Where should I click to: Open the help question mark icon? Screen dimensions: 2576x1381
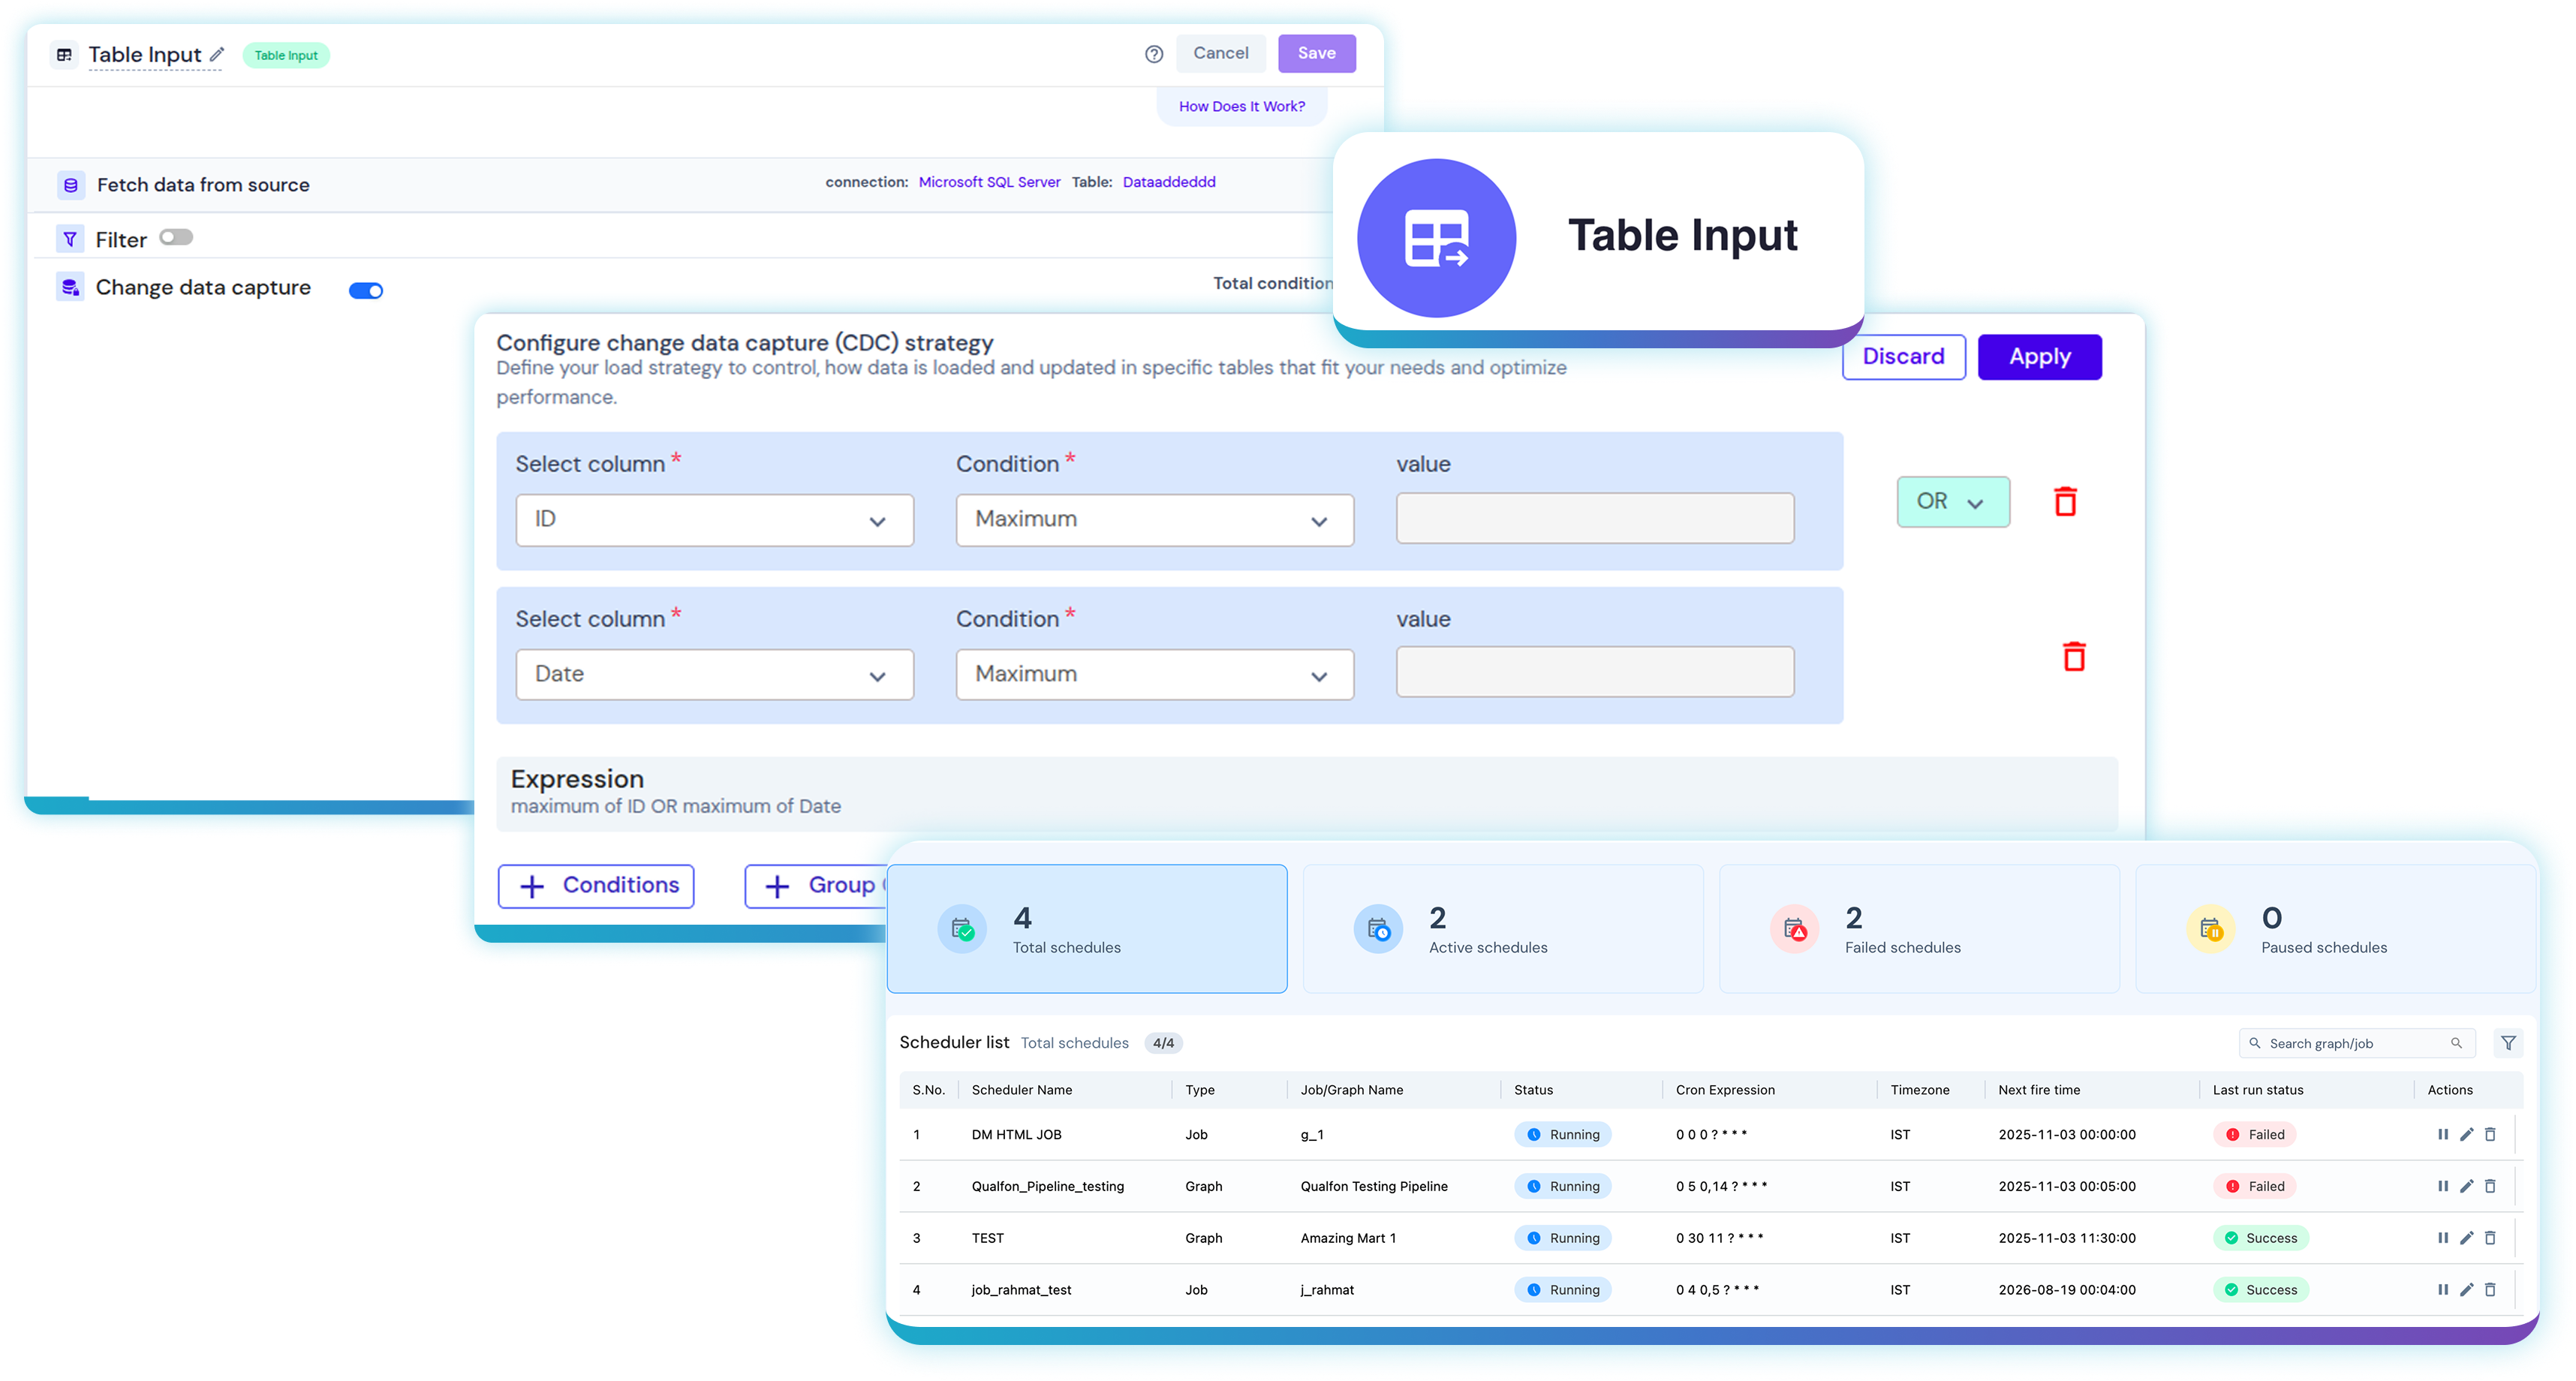pos(1153,54)
